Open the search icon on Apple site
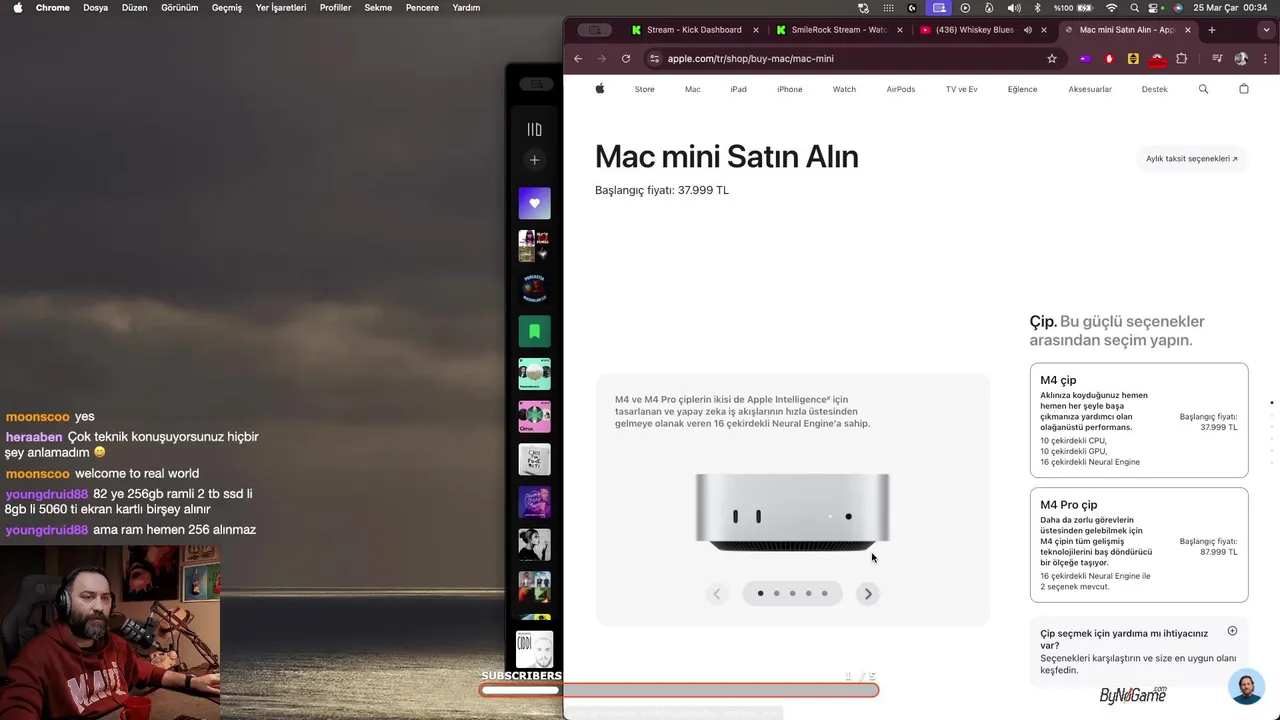The image size is (1280, 720). coord(1203,89)
